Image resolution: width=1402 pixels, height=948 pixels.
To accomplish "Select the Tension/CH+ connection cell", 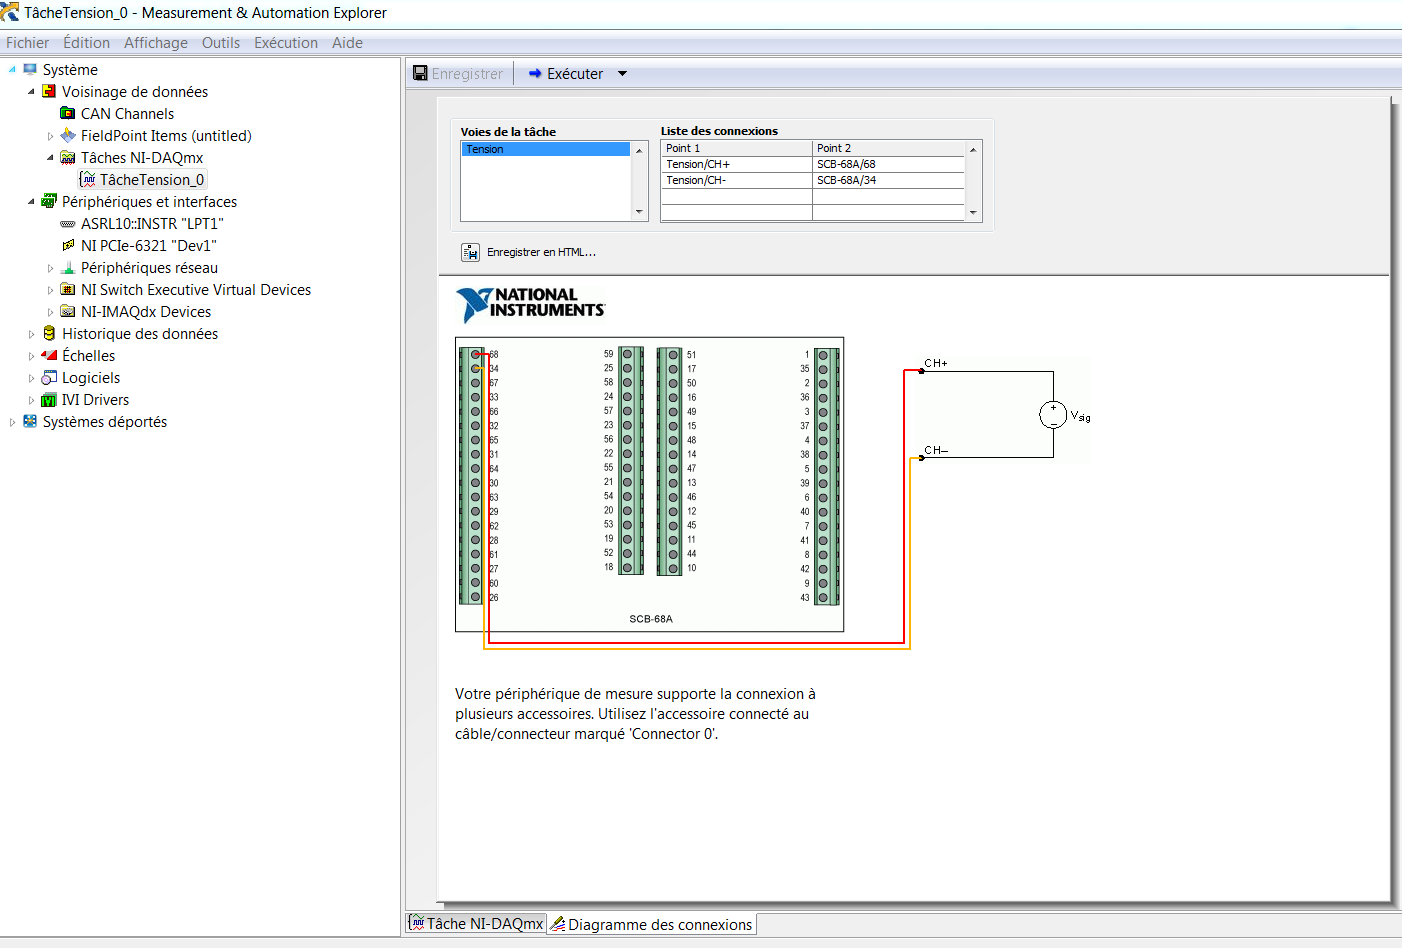I will click(737, 164).
